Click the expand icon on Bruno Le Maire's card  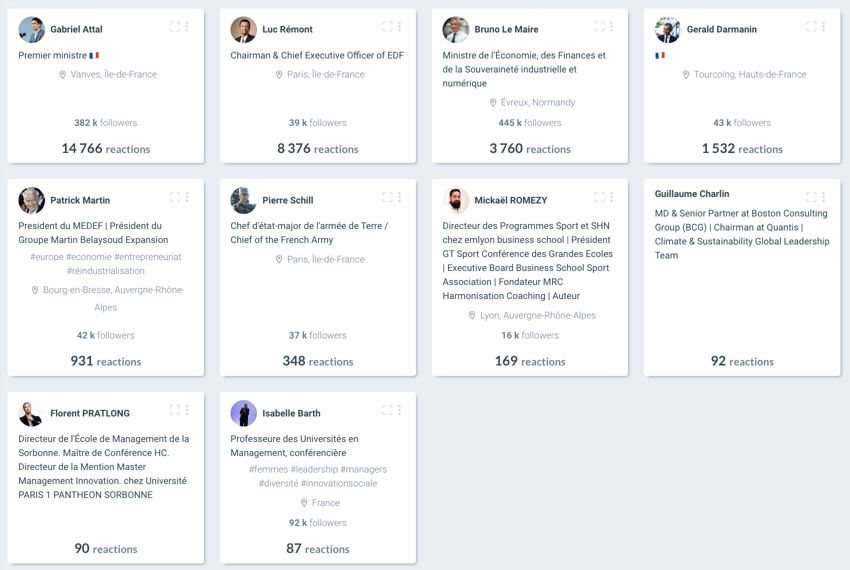click(x=599, y=26)
